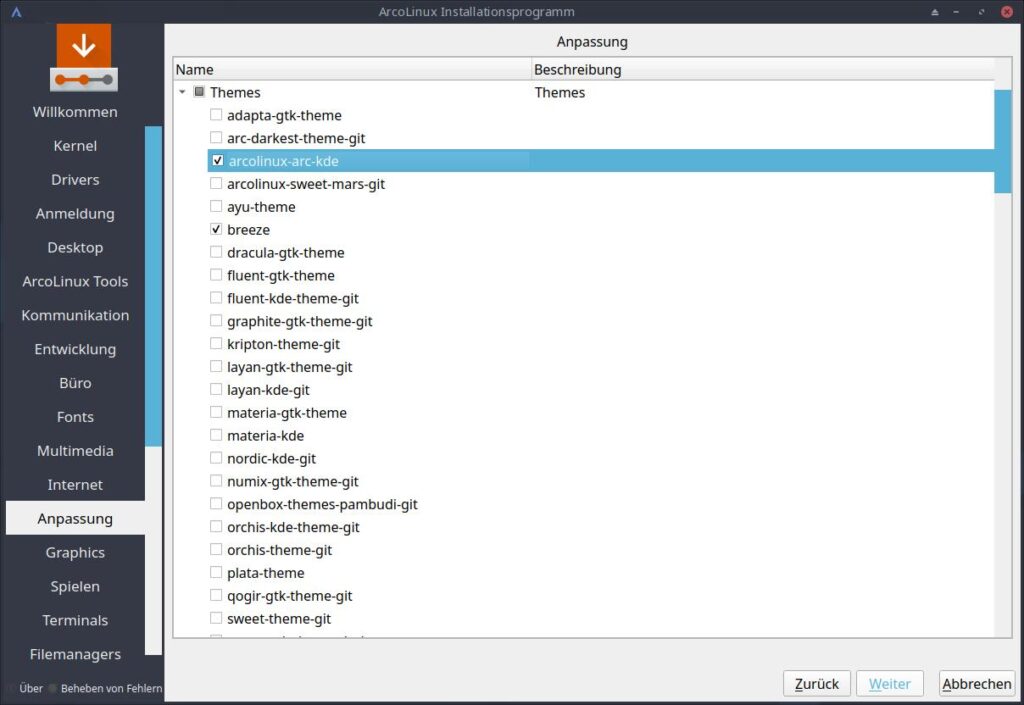Check dracula-gtk-theme
Screen dimensions: 1024x705
point(216,252)
